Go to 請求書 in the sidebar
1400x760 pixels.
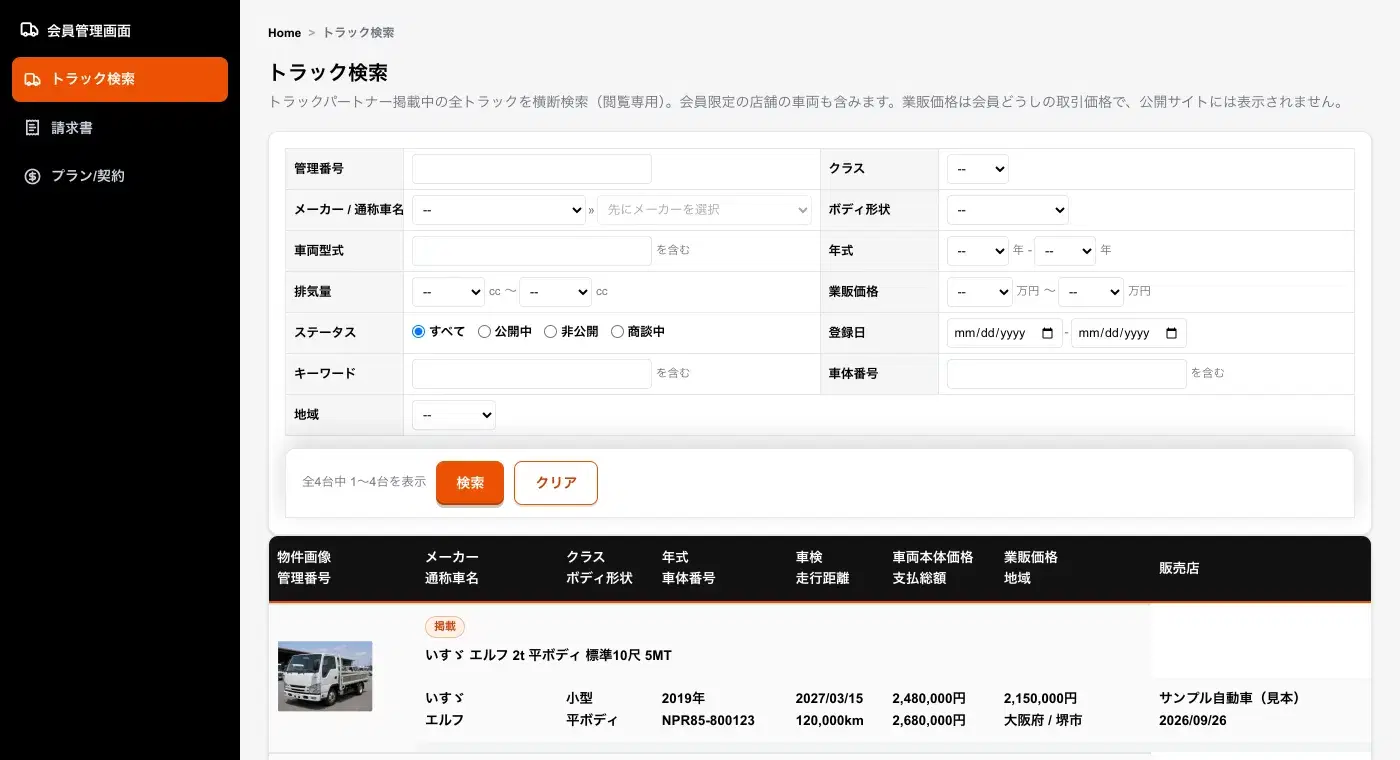tap(120, 128)
